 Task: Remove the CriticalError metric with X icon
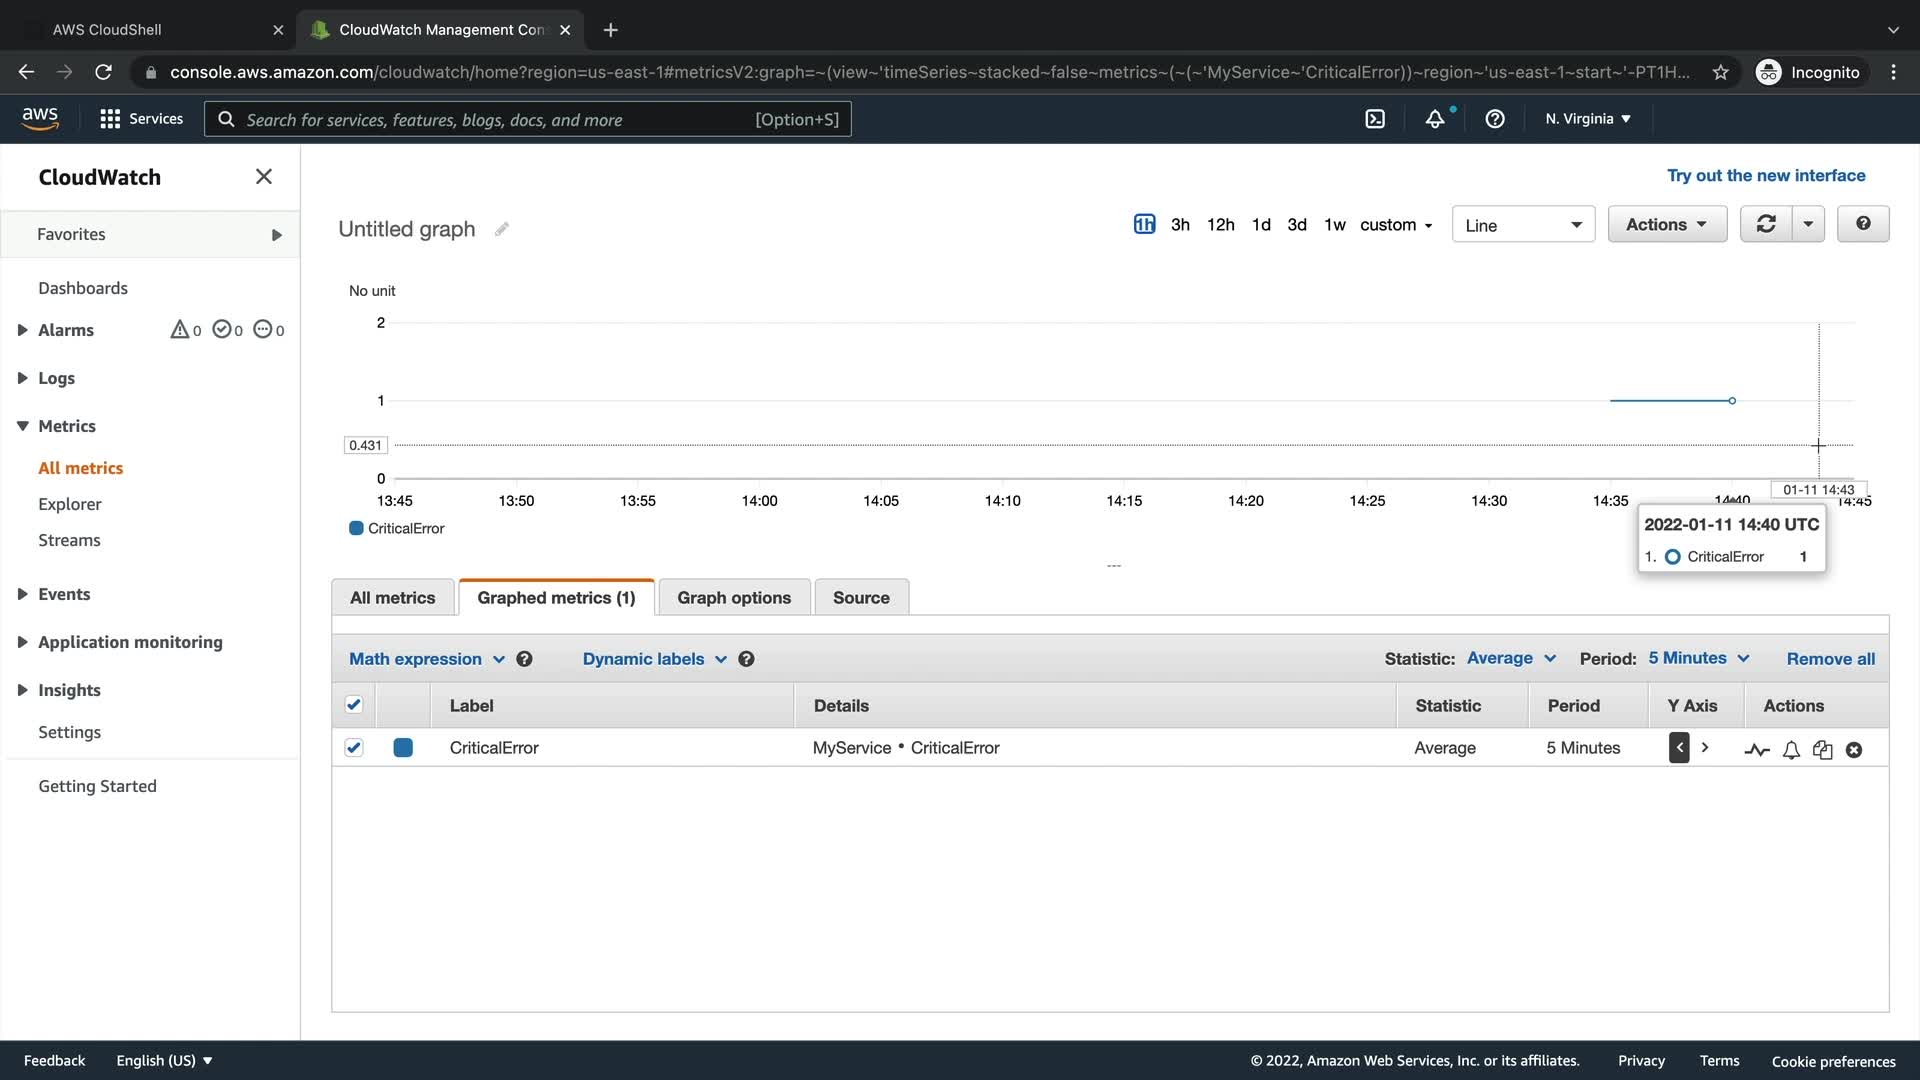coord(1854,750)
